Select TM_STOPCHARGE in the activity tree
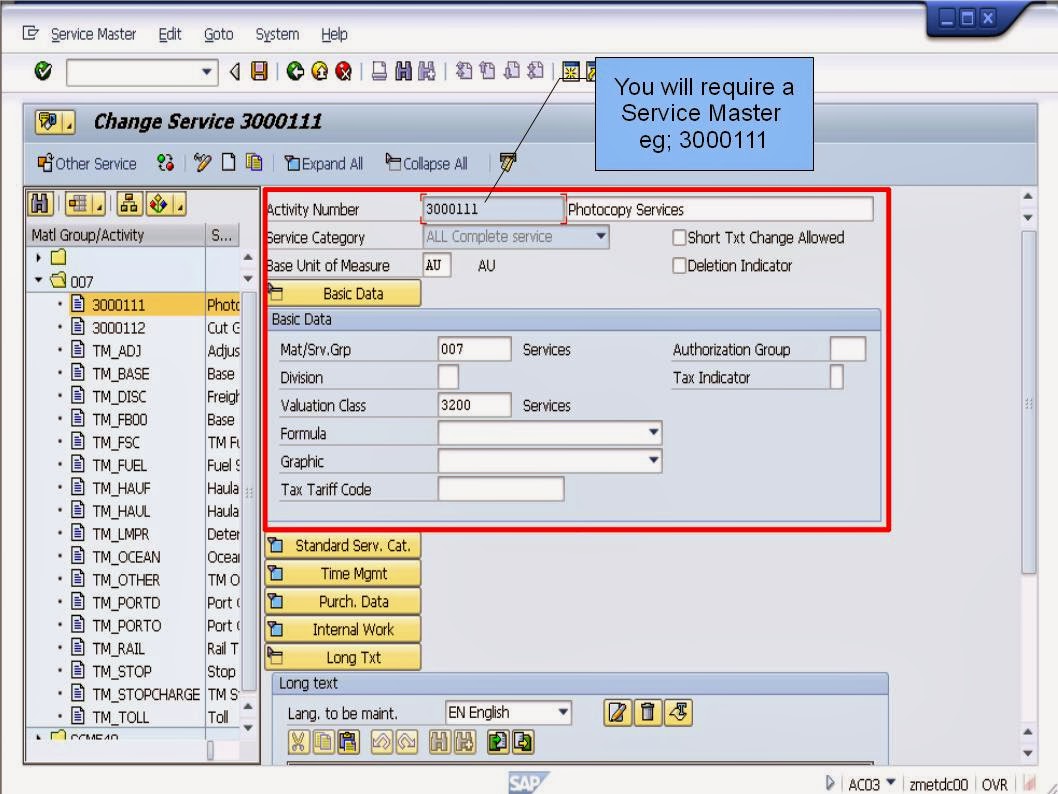This screenshot has width=1058, height=794. [146, 694]
